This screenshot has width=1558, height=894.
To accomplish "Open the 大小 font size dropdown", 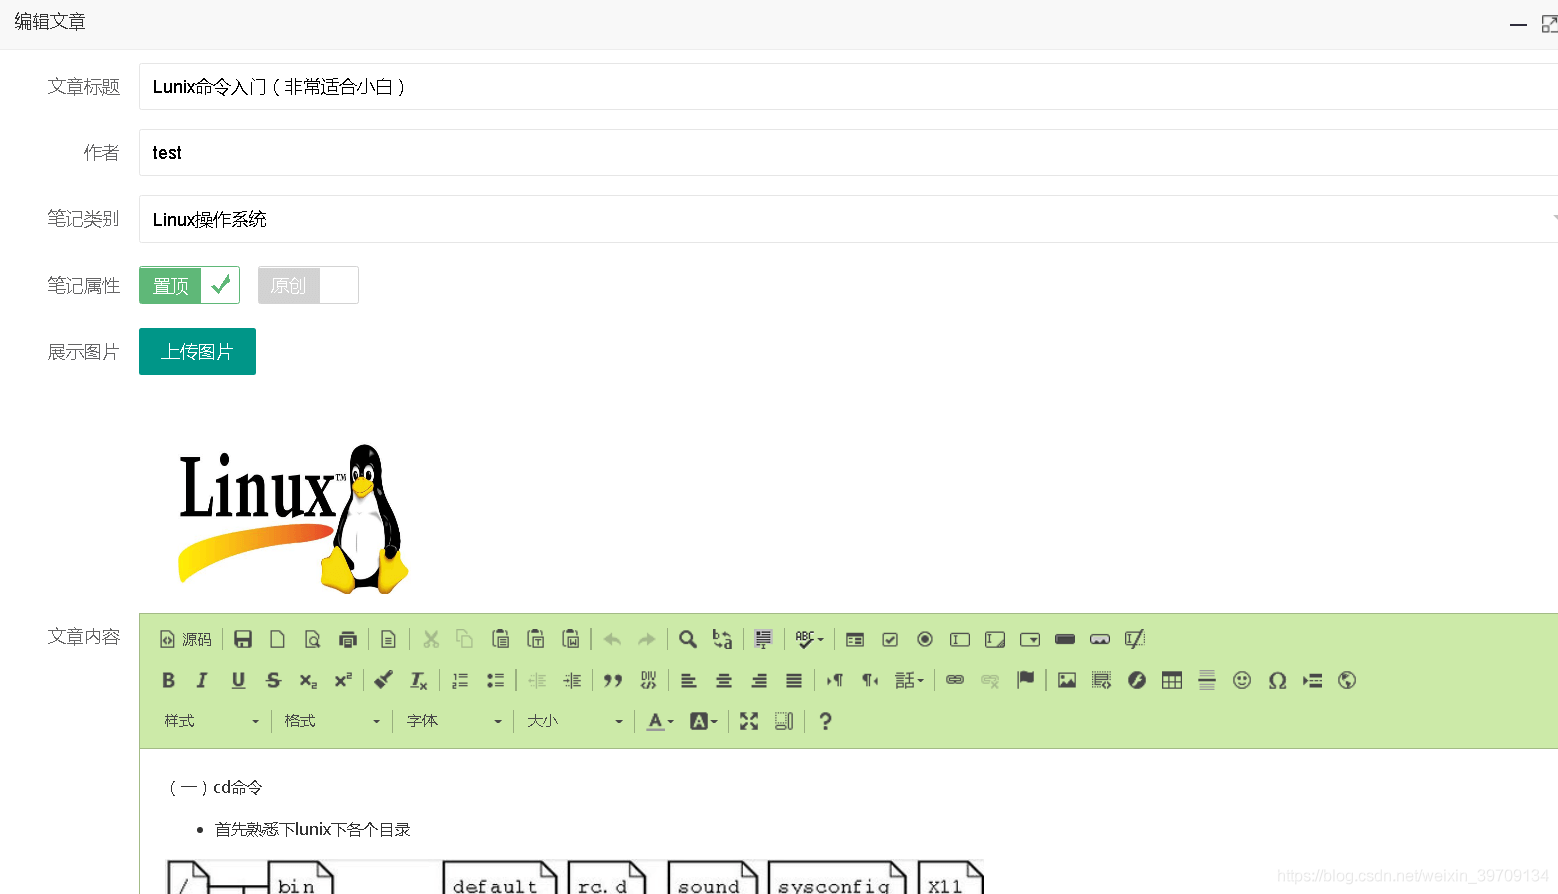I will click(575, 721).
